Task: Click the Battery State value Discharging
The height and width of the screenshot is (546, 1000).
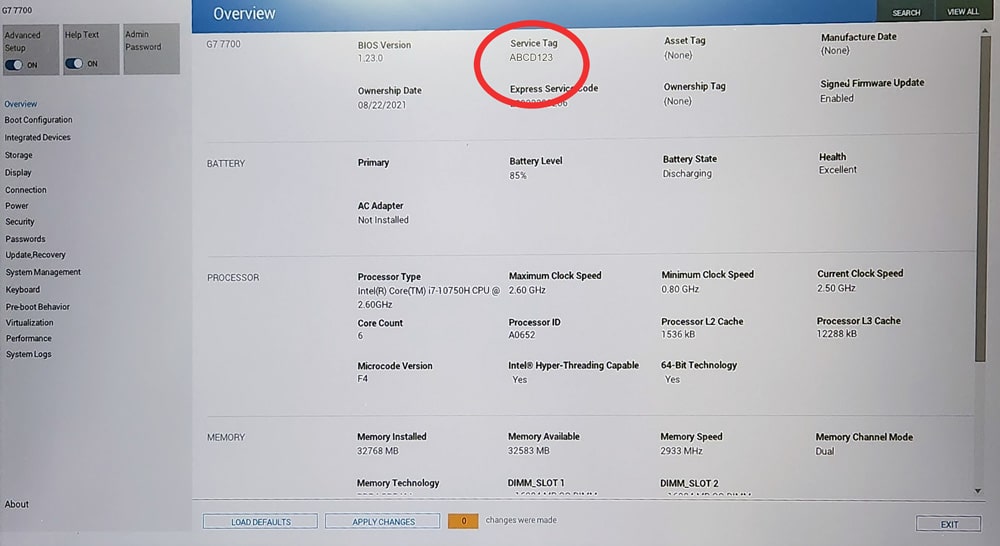Action: click(x=687, y=173)
